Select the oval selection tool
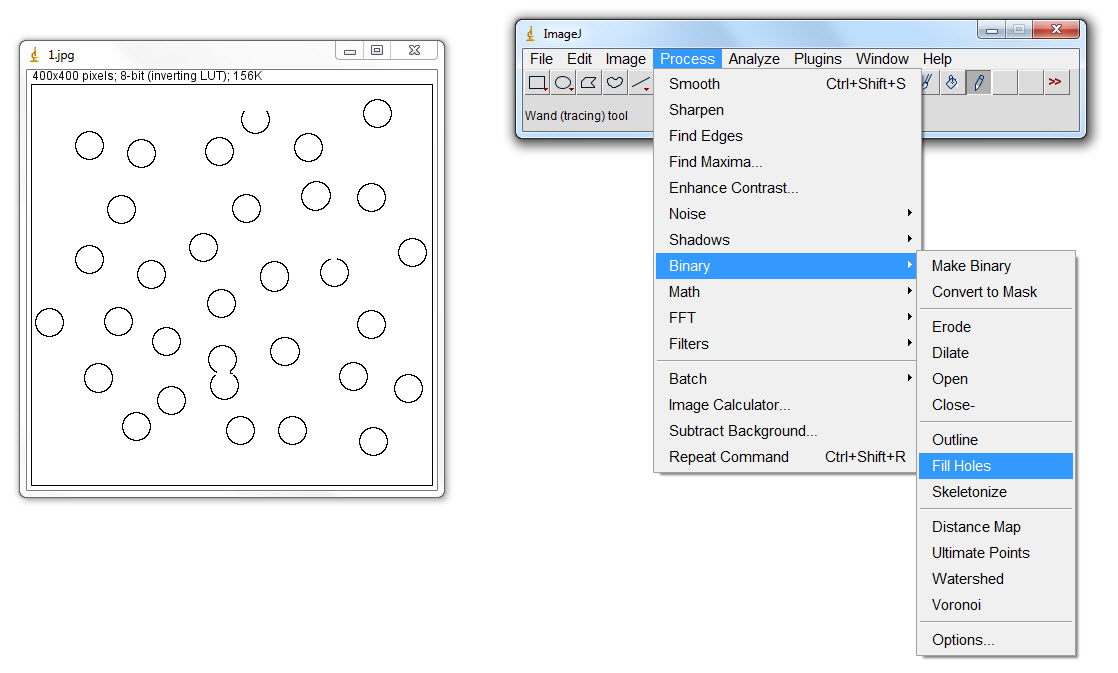Viewport: 1118px width, 673px height. 562,82
